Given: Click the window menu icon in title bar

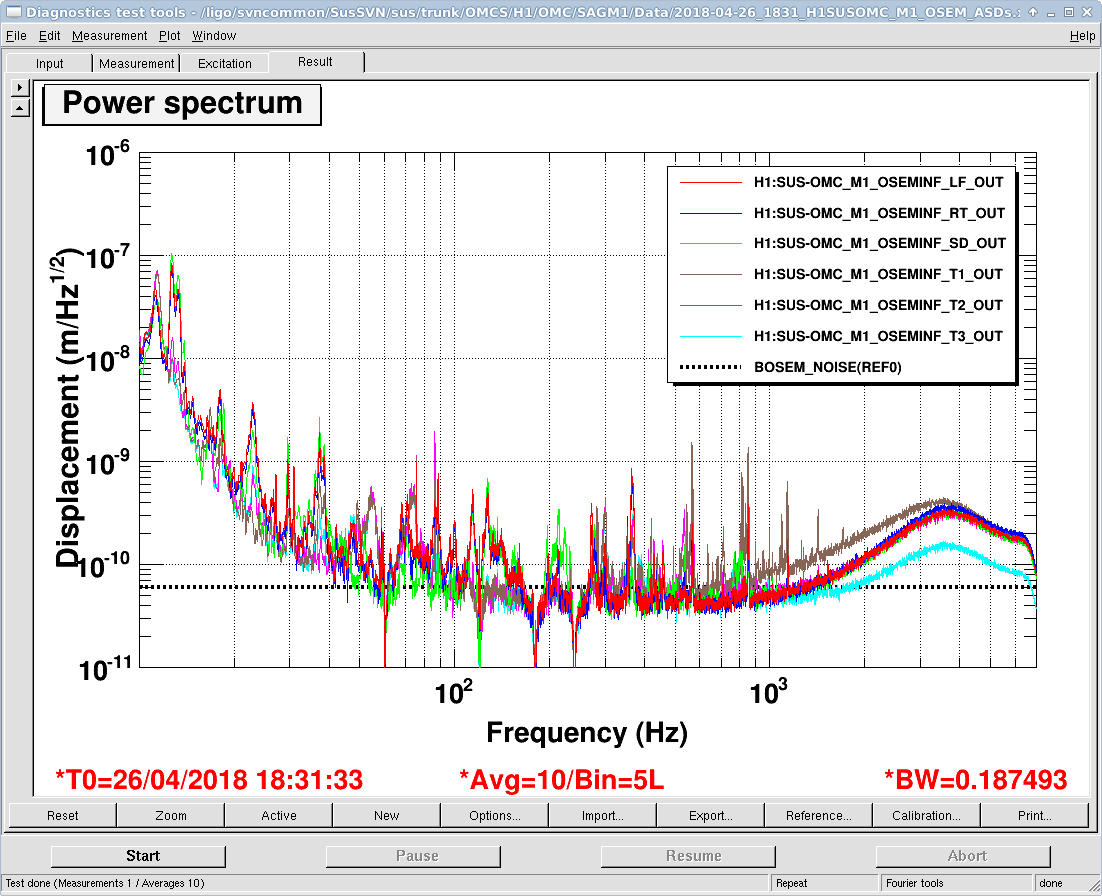Looking at the screenshot, I should [13, 12].
